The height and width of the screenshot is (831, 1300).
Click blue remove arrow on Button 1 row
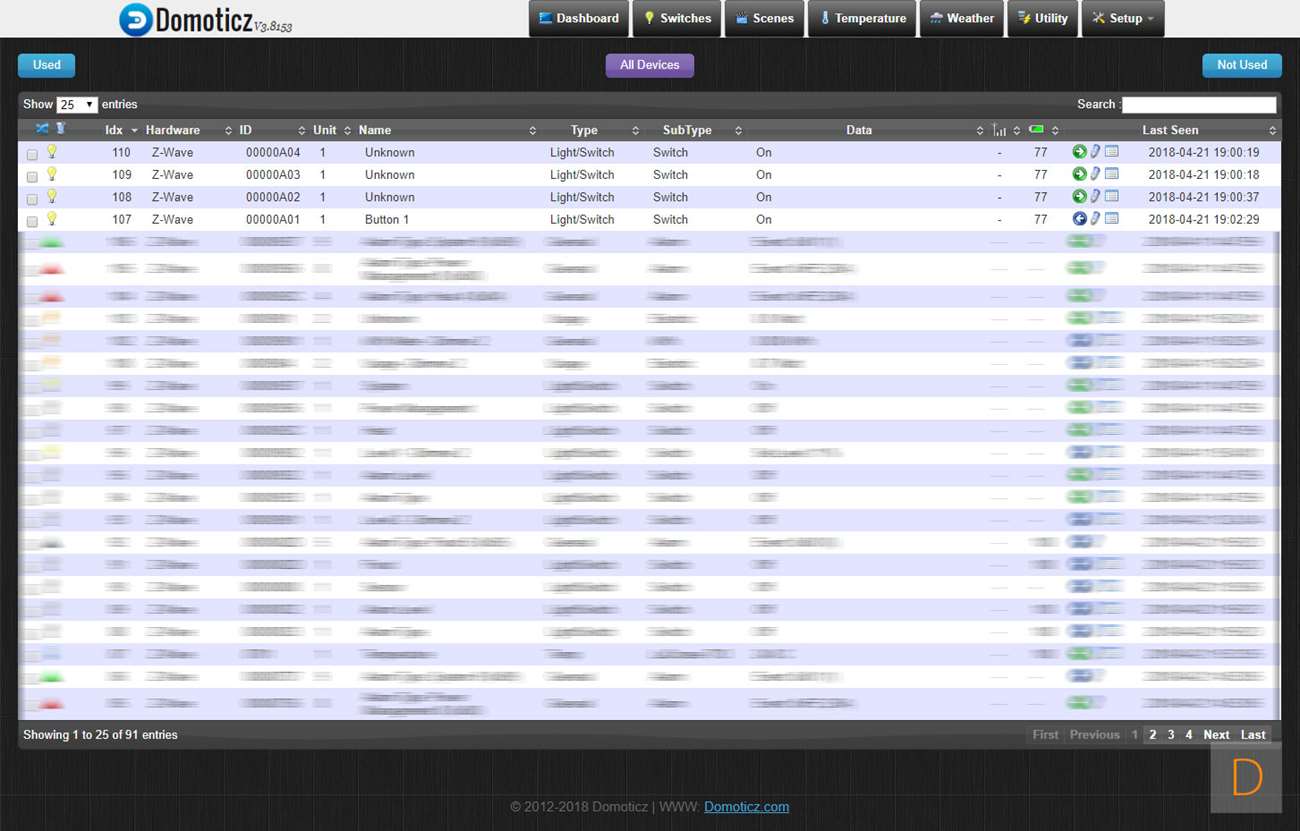[x=1079, y=219]
